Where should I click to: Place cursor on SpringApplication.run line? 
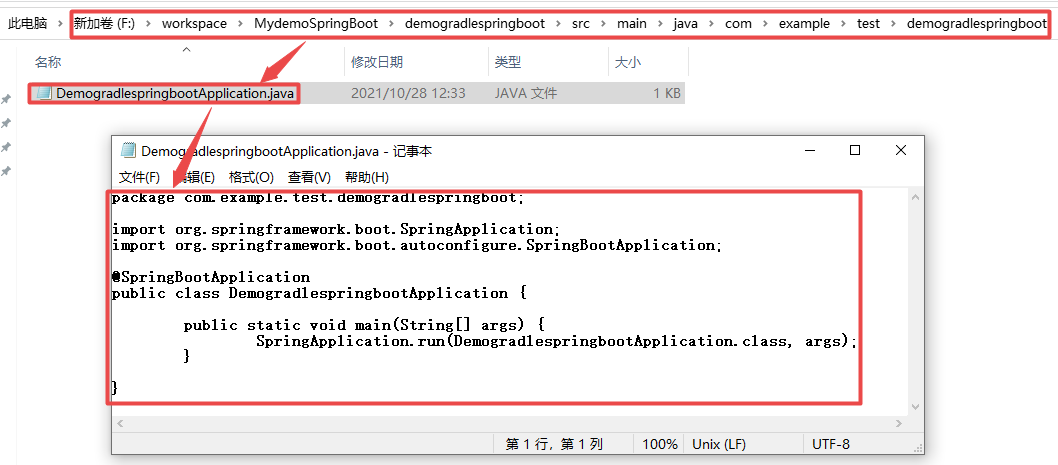click(x=556, y=341)
